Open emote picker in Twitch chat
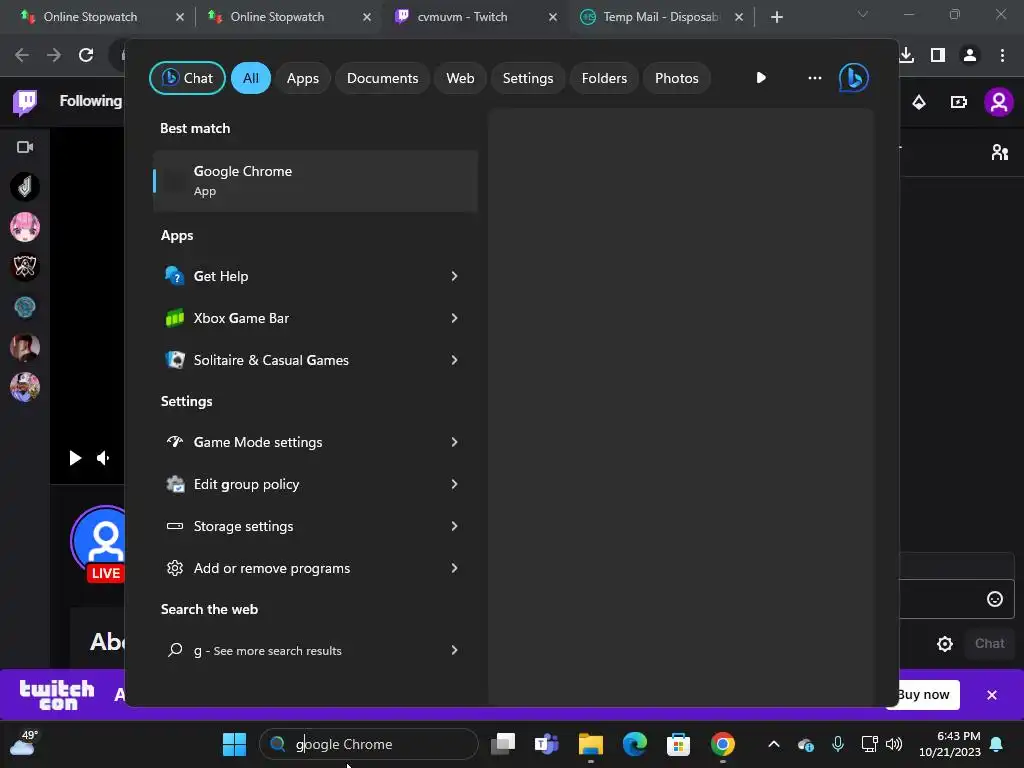This screenshot has height=768, width=1024. (x=995, y=599)
